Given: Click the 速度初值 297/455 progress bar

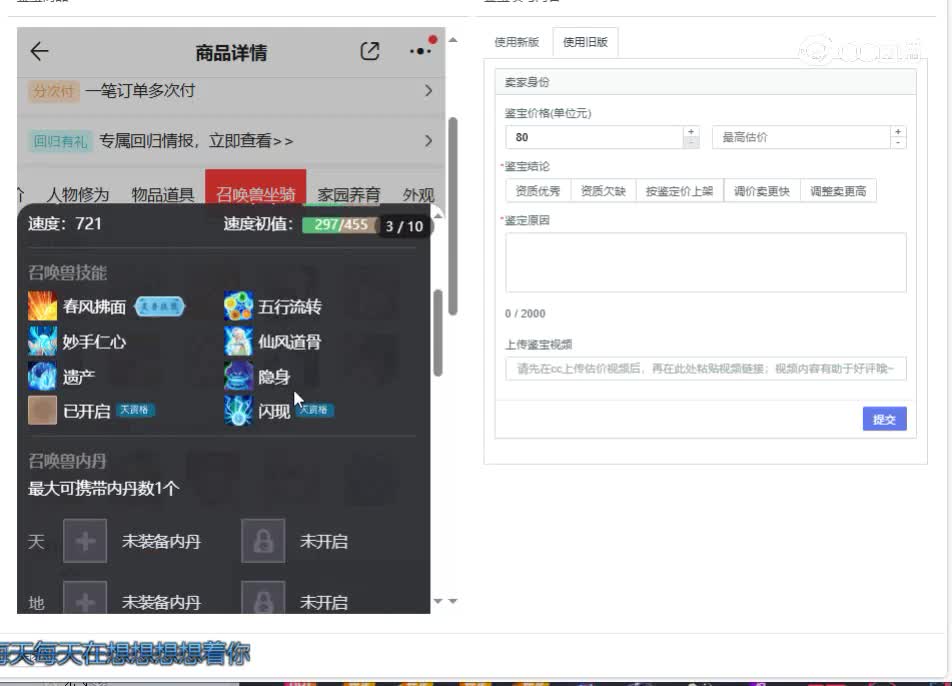Looking at the screenshot, I should click(341, 225).
